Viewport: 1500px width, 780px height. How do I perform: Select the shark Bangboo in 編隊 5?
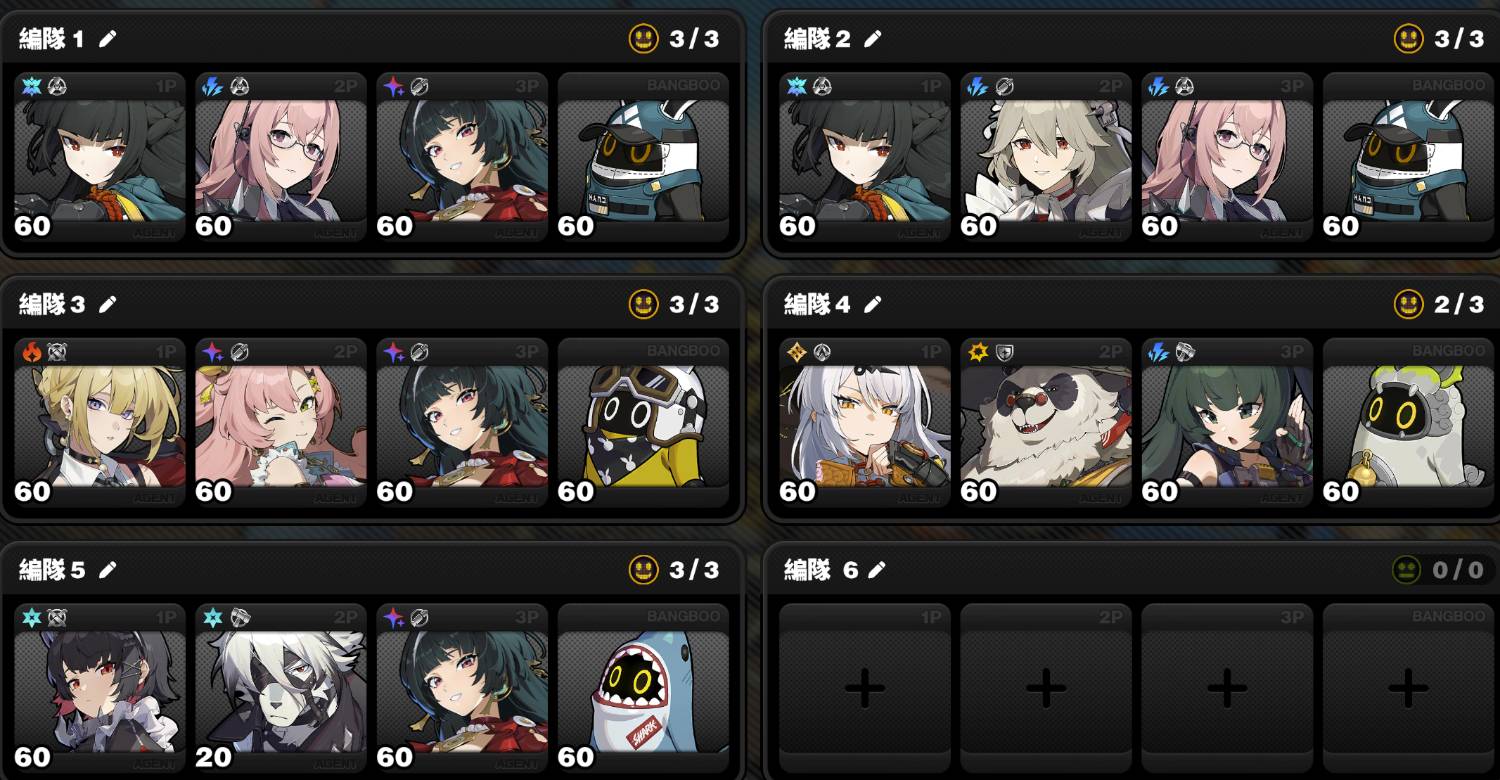pos(643,687)
